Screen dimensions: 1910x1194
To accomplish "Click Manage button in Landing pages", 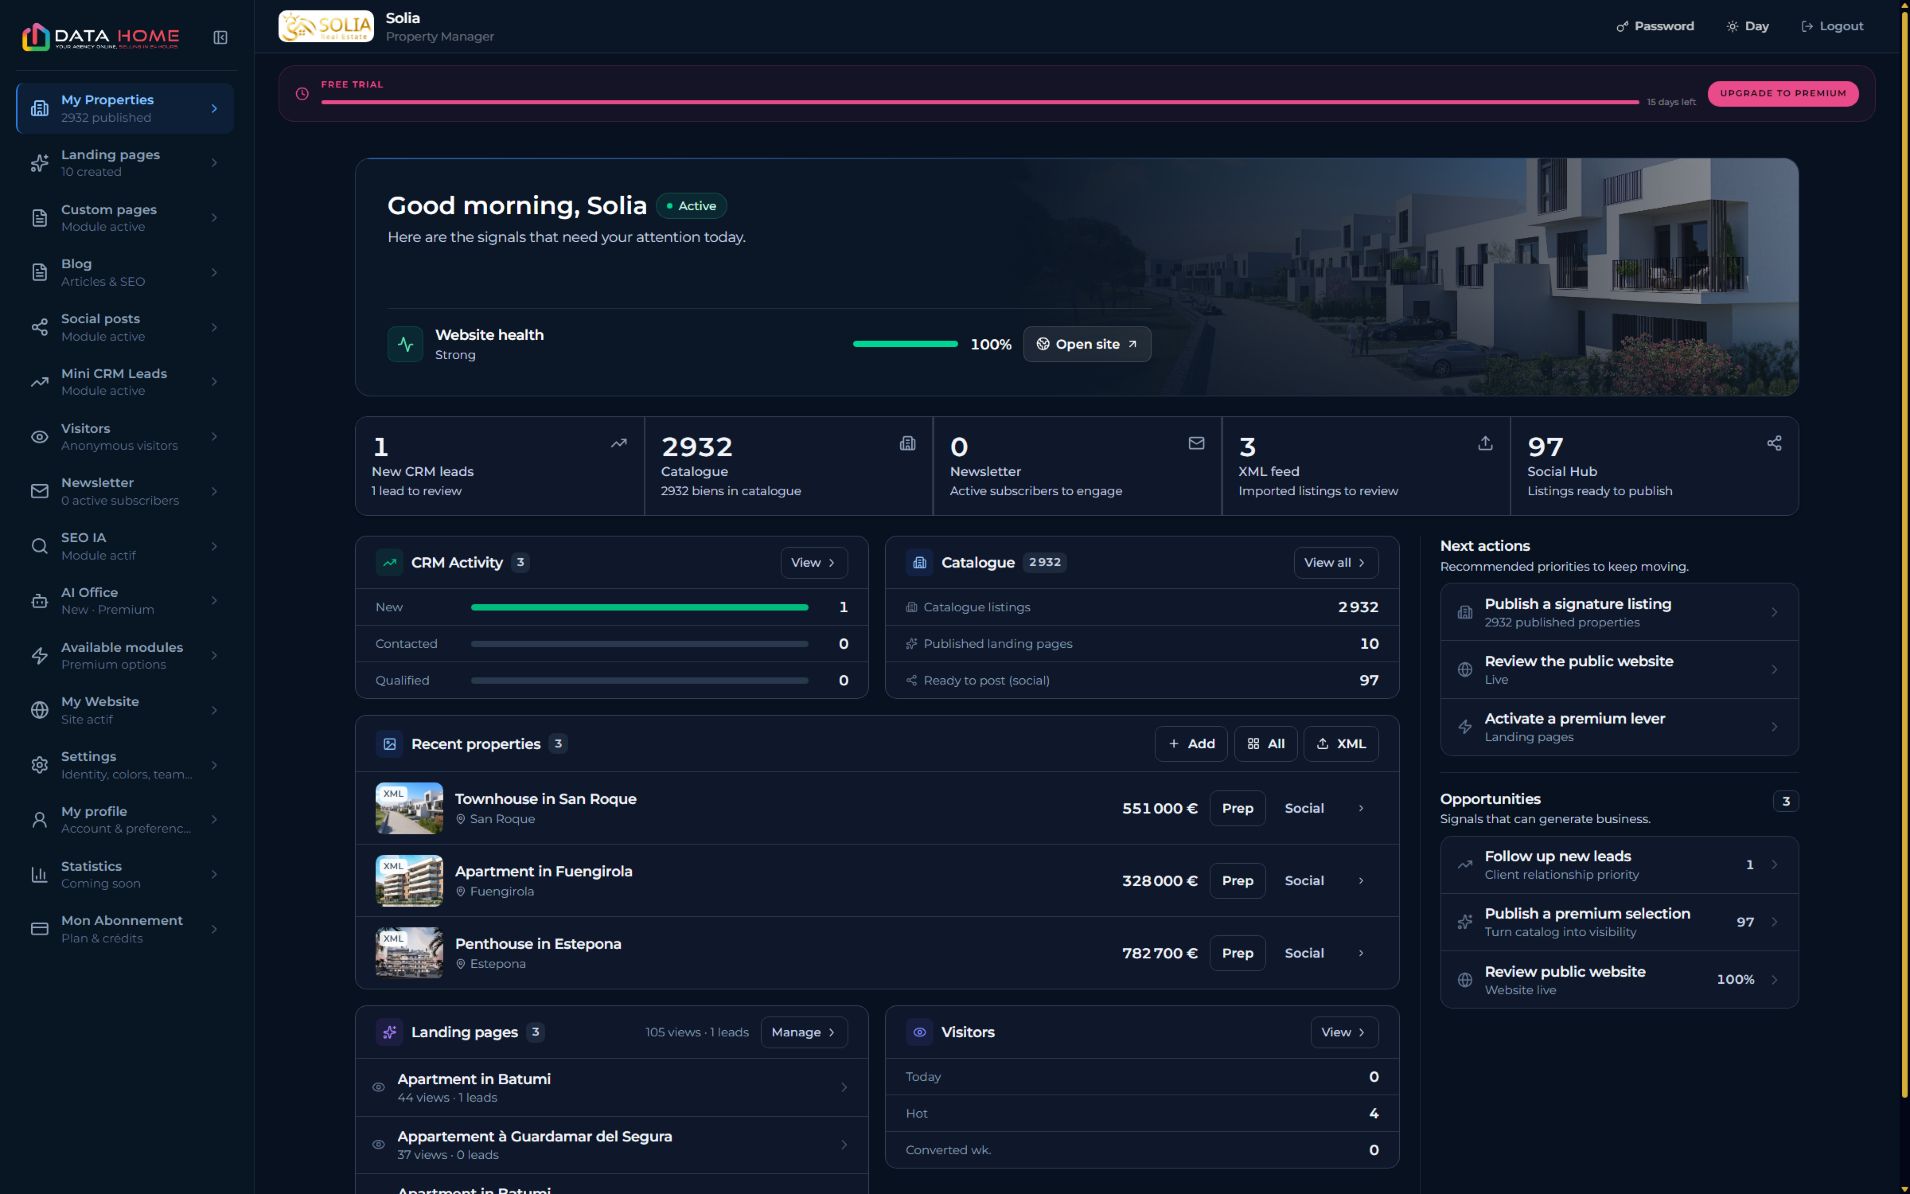I will click(804, 1032).
